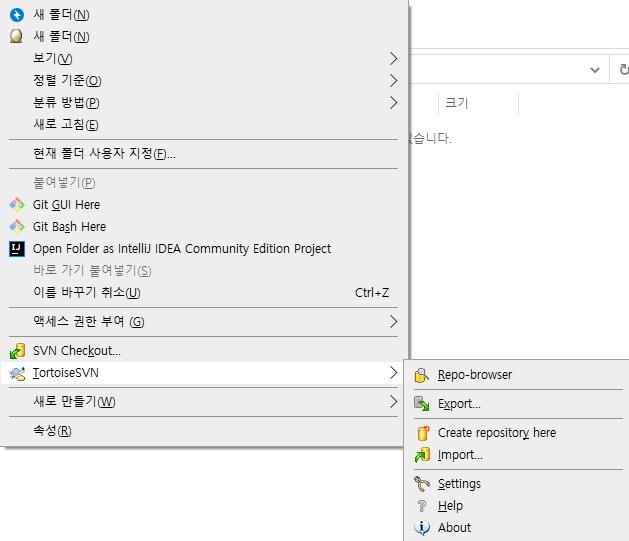Click the first 새 폴더(N) entry text
The width and height of the screenshot is (629, 541).
[x=61, y=15]
